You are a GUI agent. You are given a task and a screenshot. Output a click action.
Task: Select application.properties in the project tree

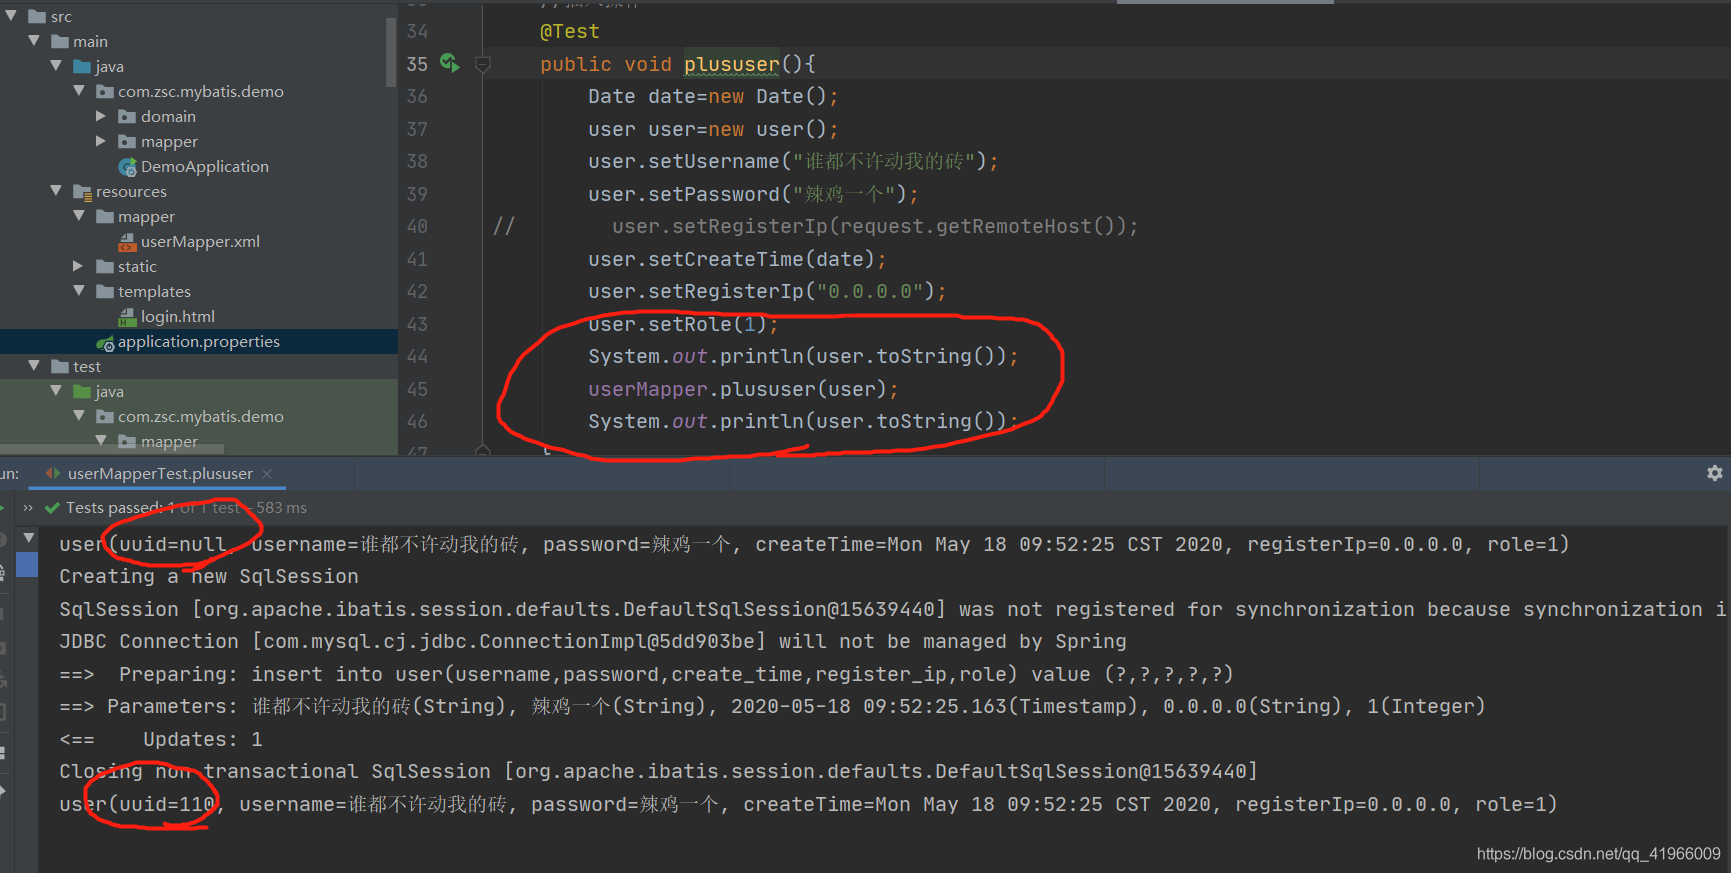tap(199, 342)
